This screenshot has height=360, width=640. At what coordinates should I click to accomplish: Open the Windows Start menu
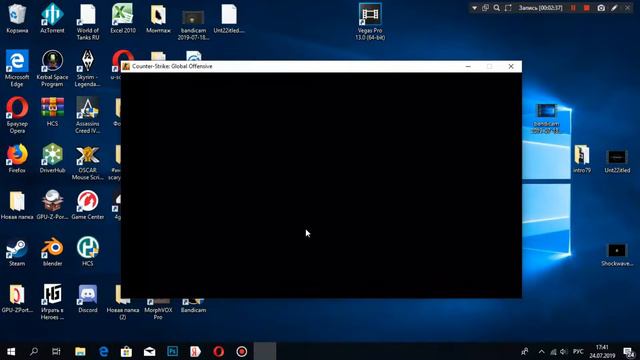[x=11, y=351]
